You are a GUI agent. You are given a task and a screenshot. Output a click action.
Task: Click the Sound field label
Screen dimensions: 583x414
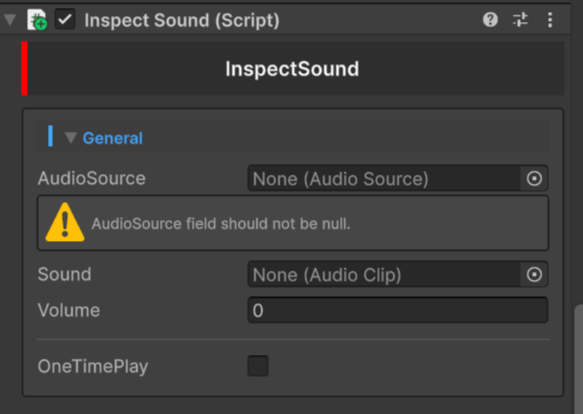click(x=64, y=274)
